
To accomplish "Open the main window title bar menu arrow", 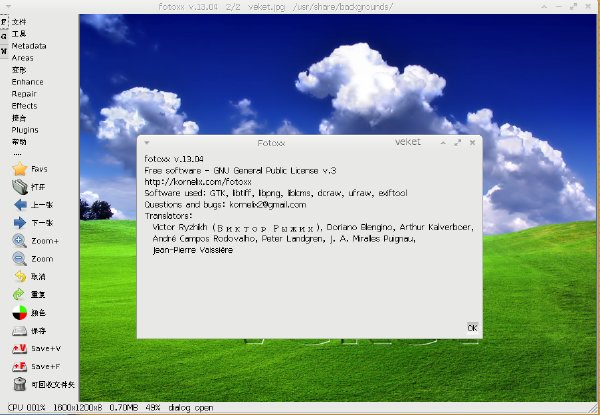I will click(8, 7).
